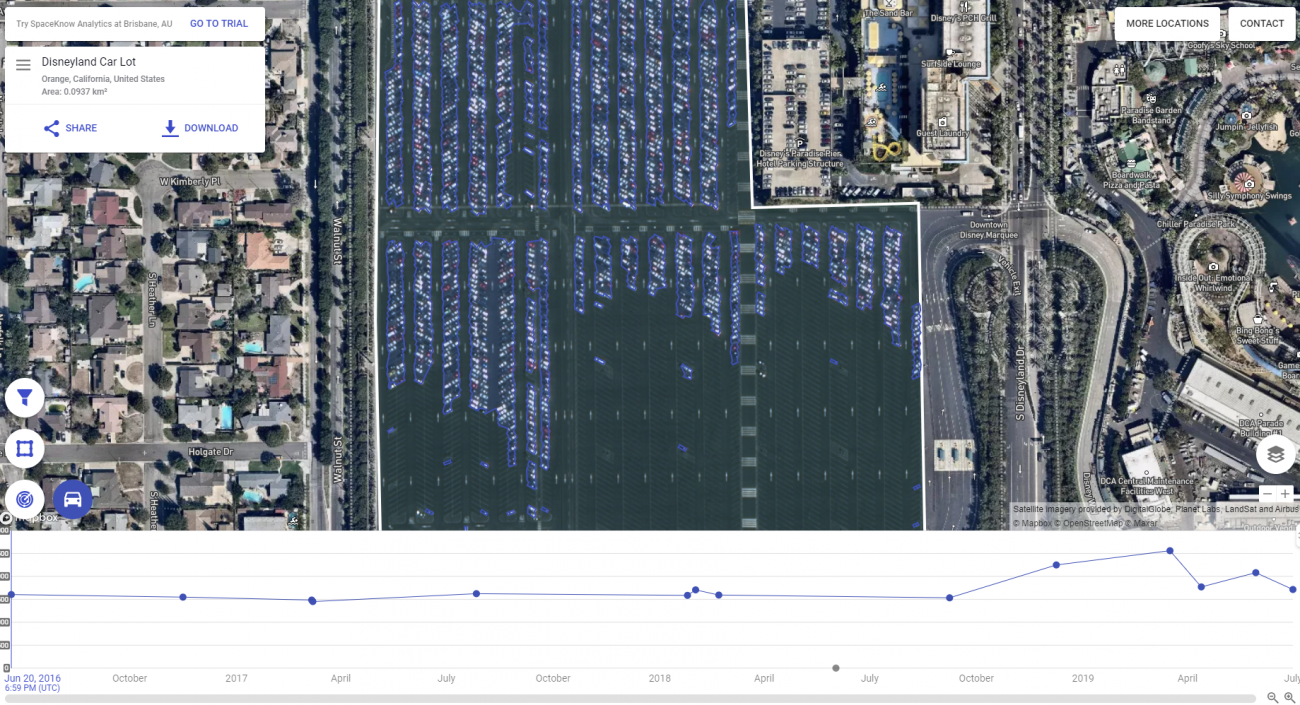The image size is (1300, 705).
Task: Click 'Try SpaceKnow Analytics at Brisbane, AU' text
Action: (x=94, y=24)
